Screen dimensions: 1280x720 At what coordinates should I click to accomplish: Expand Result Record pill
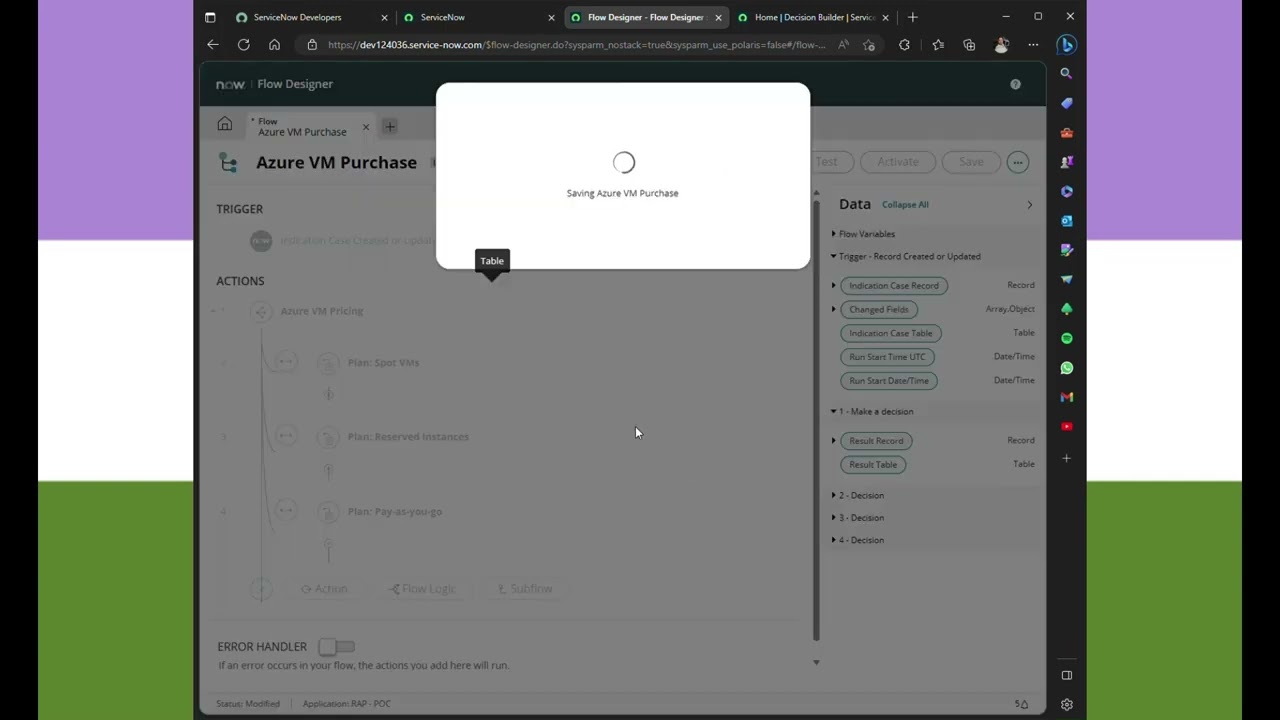(834, 441)
